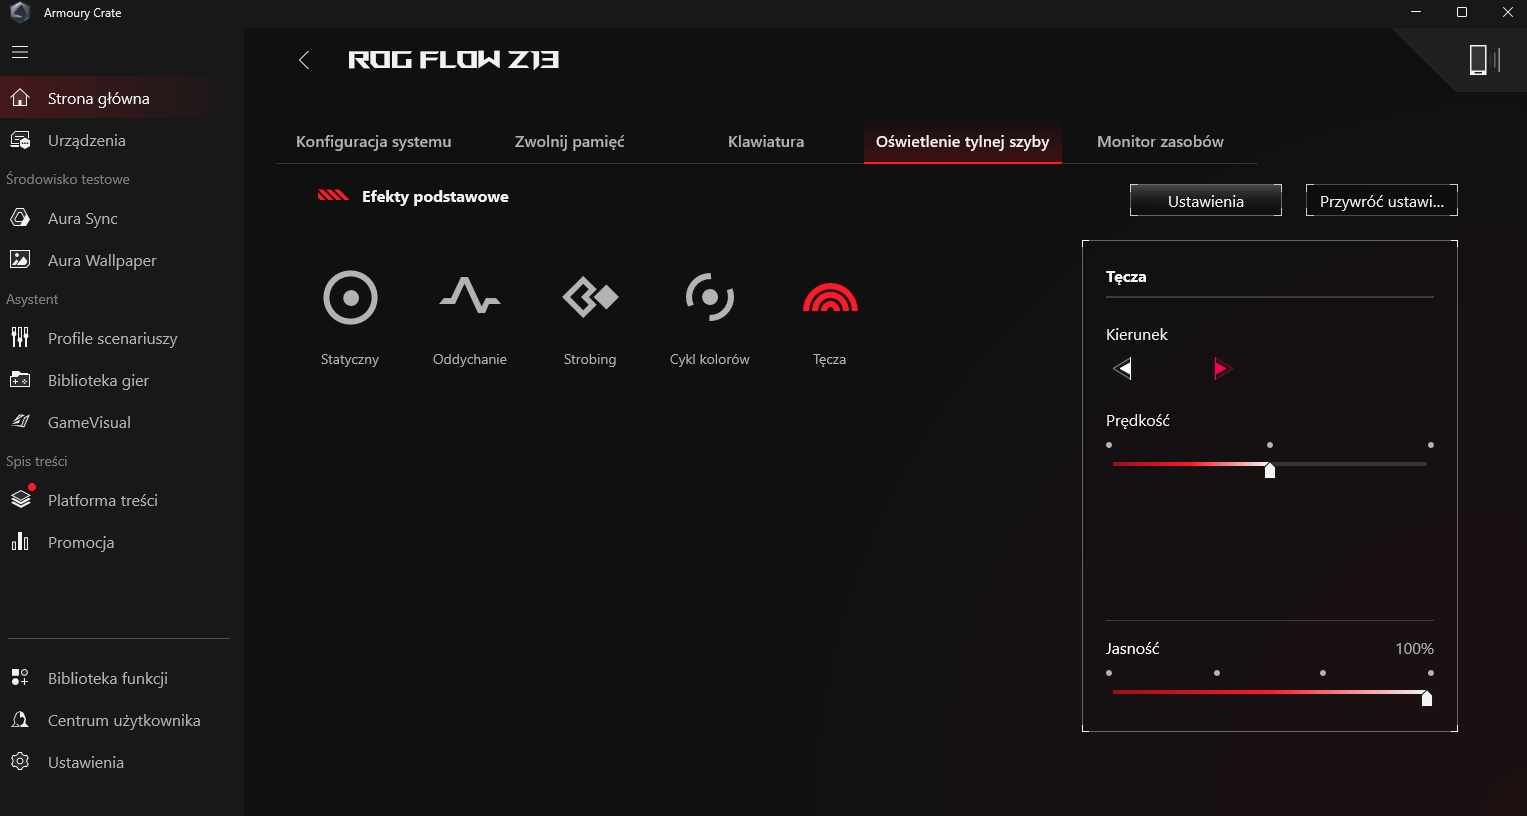1527x816 pixels.
Task: Open Aura Sync from sidebar
Action: [82, 218]
